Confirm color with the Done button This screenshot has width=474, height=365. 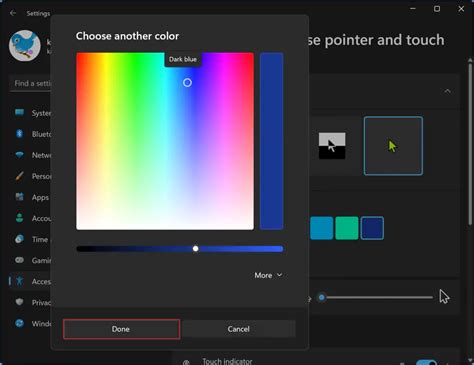pyautogui.click(x=121, y=329)
